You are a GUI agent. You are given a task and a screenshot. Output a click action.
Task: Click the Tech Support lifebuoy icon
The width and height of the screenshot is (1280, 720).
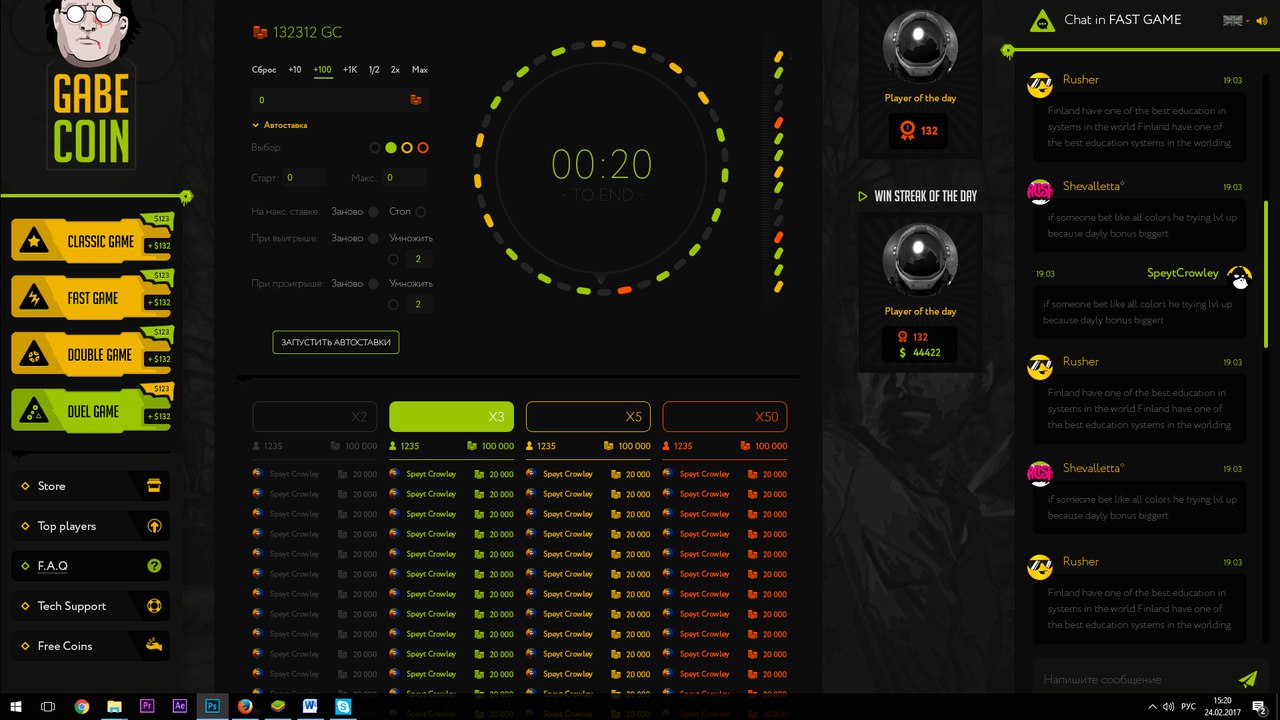[154, 606]
